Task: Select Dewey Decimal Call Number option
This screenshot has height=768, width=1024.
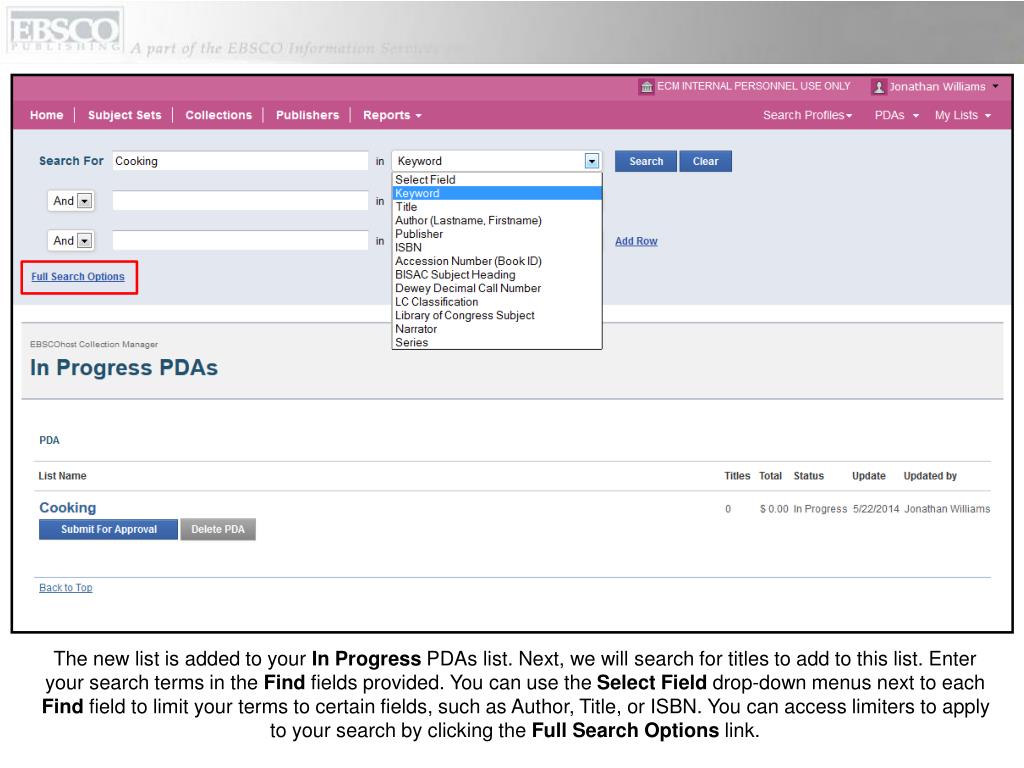Action: click(496, 288)
